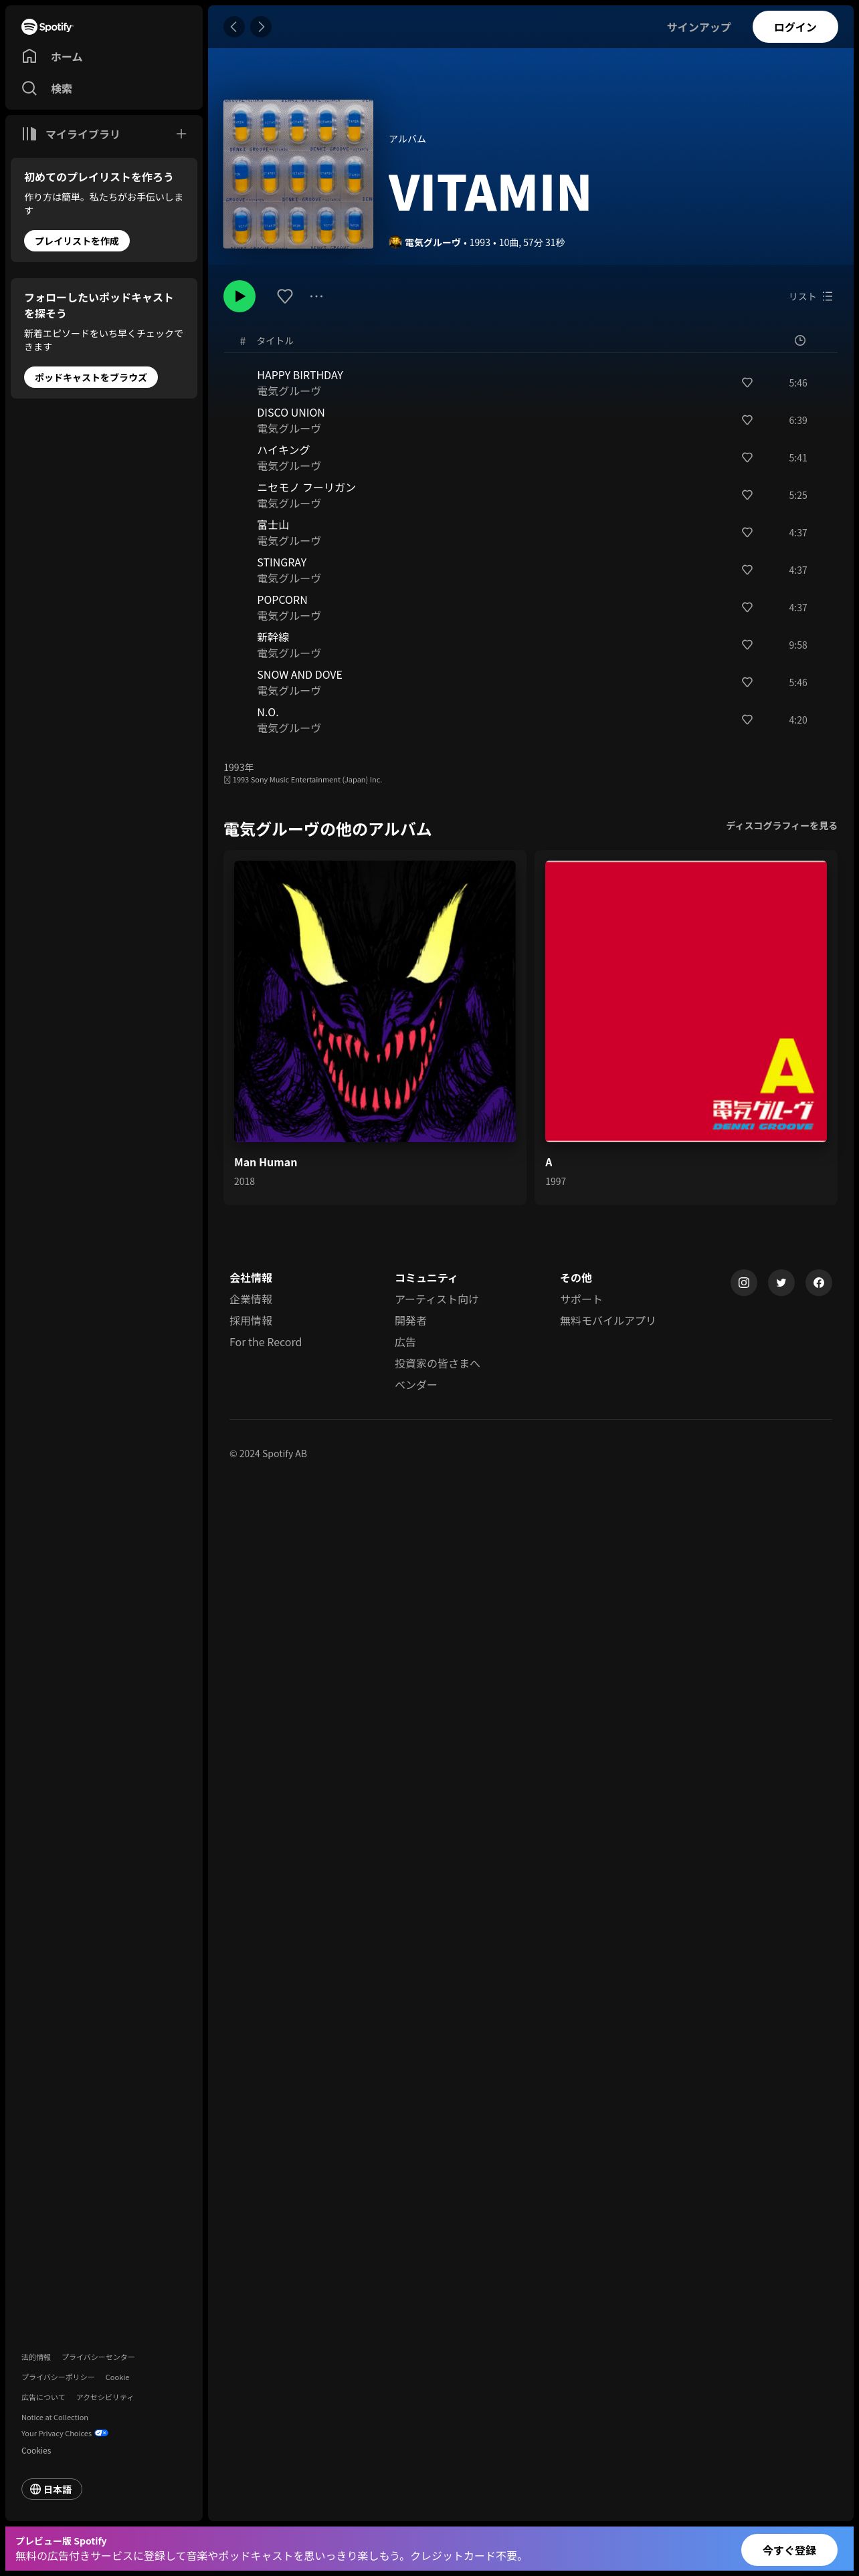Click For the Record footer link
859x2576 pixels.
[x=266, y=1343]
